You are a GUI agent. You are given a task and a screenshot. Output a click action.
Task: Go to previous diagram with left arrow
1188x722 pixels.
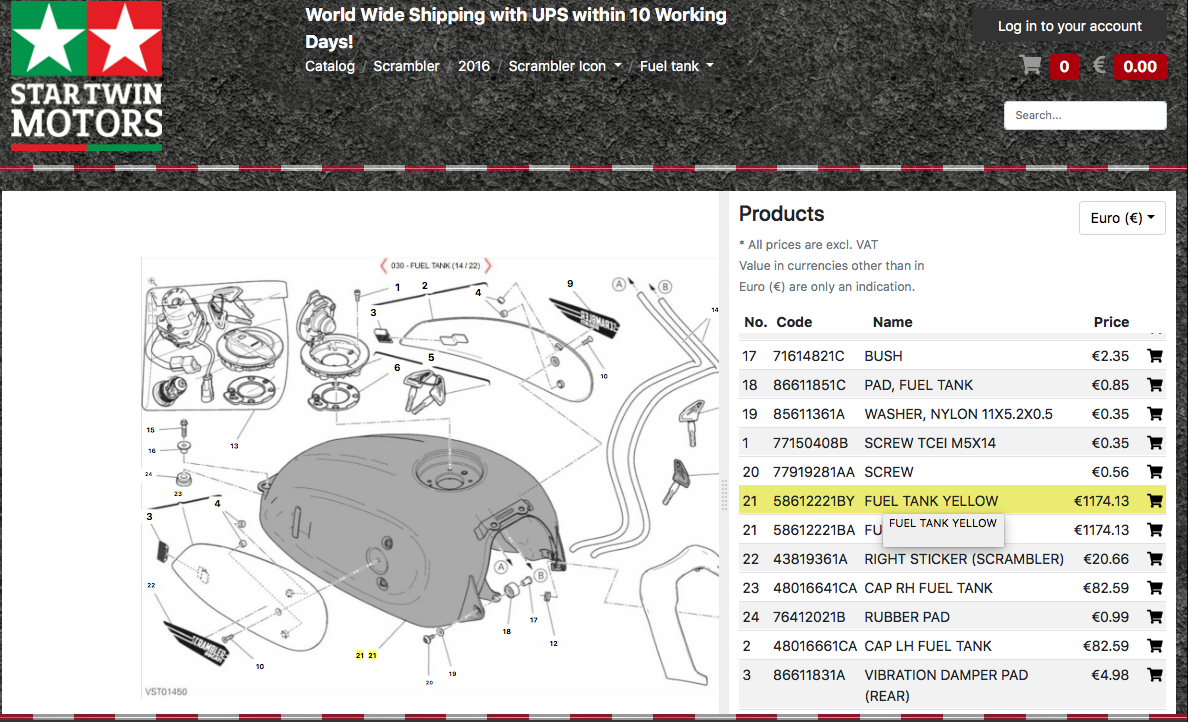pos(383,265)
